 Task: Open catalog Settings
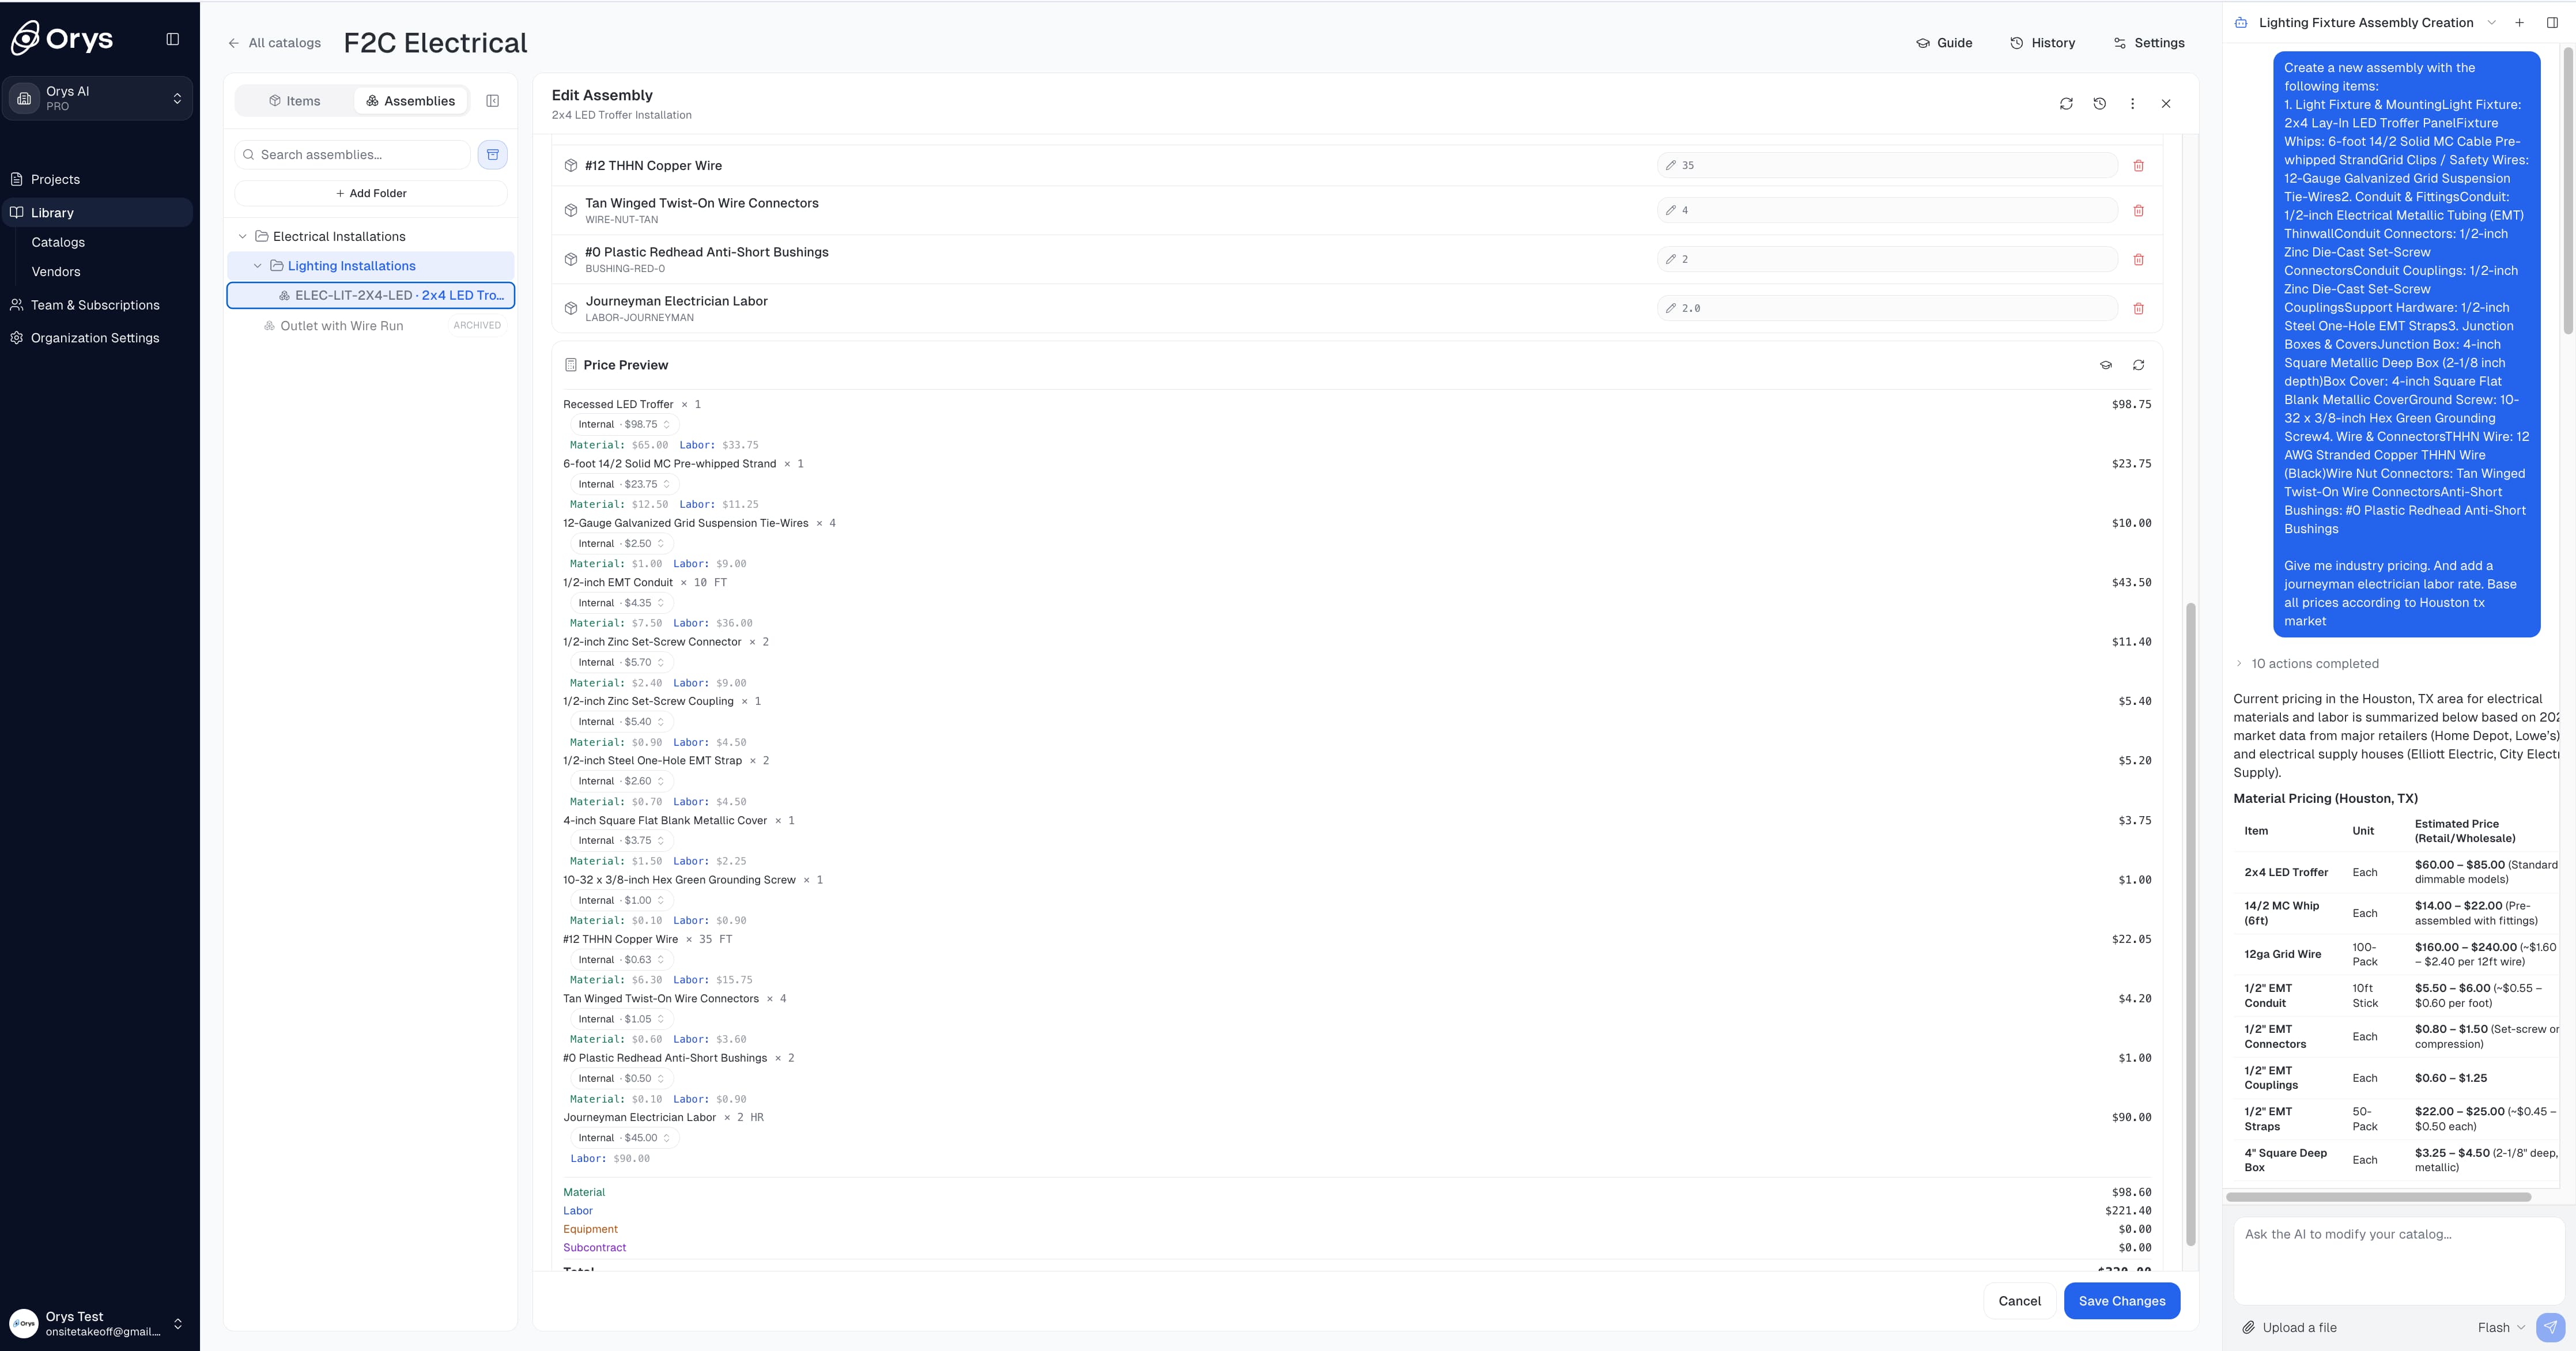click(x=2148, y=43)
